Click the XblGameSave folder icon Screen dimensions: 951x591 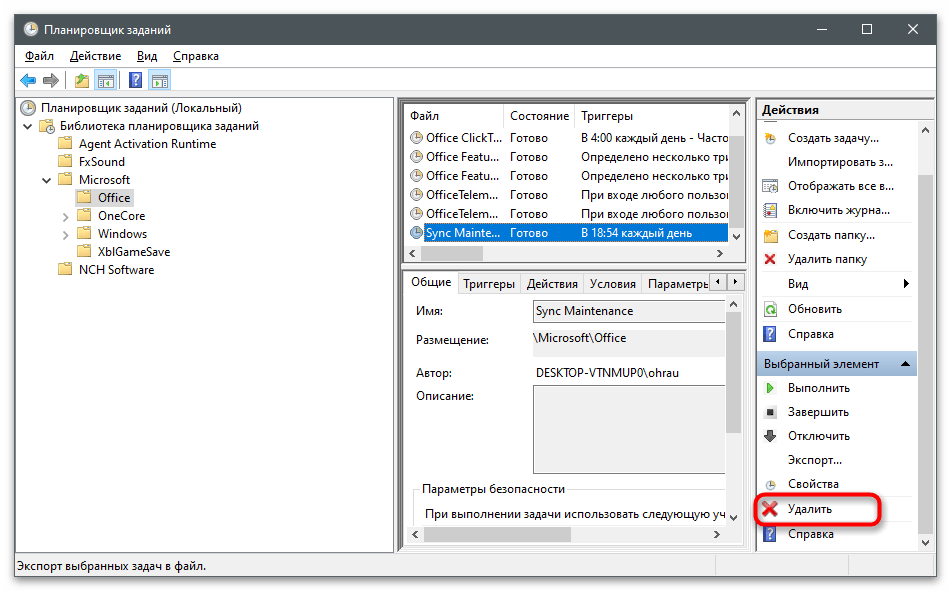click(84, 252)
